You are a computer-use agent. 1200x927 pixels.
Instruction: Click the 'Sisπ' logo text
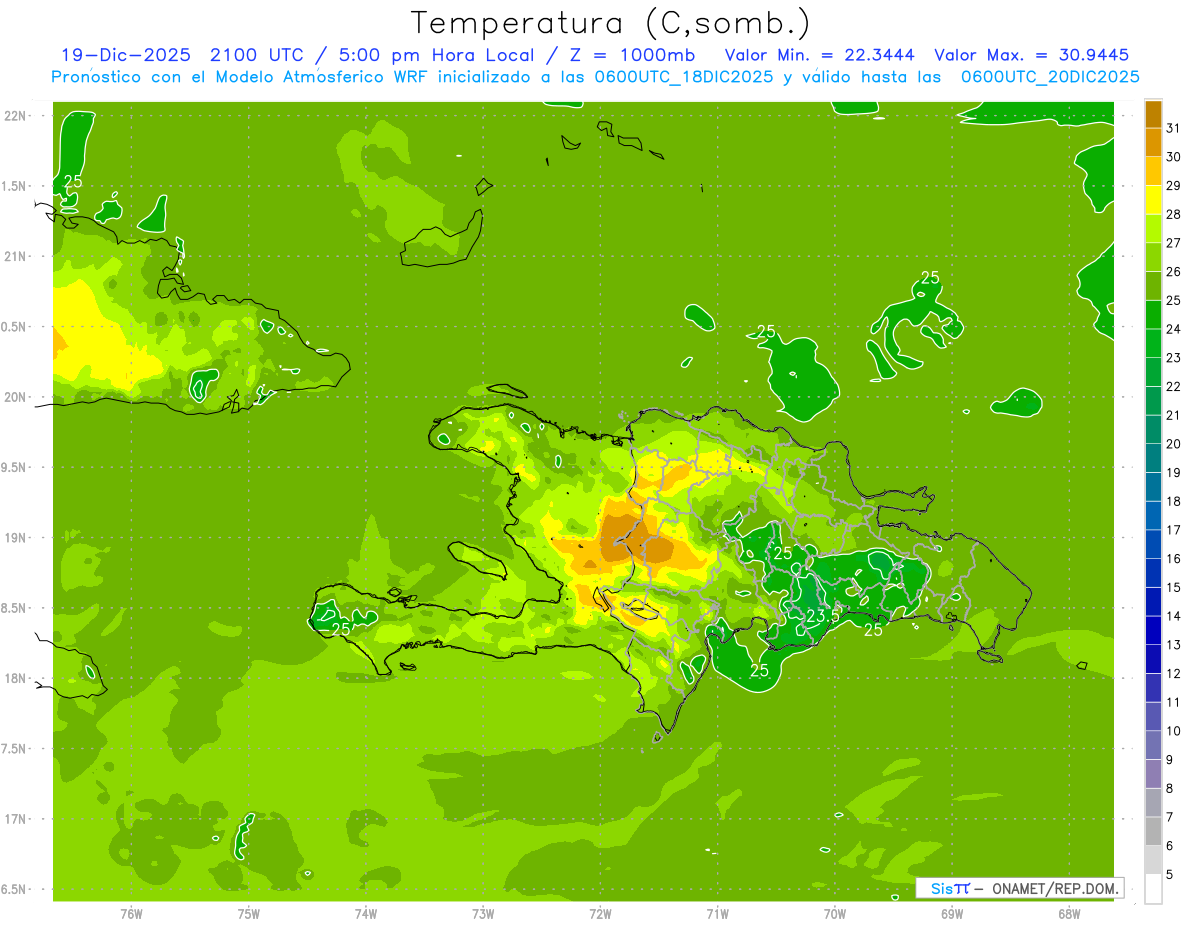(x=950, y=888)
